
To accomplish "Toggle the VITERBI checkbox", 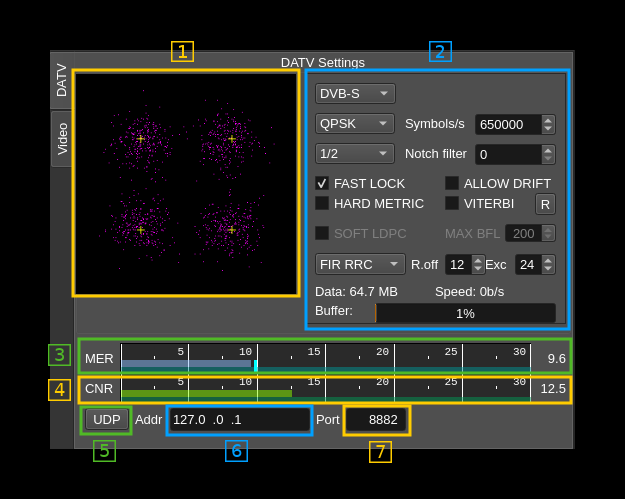I will (x=452, y=203).
